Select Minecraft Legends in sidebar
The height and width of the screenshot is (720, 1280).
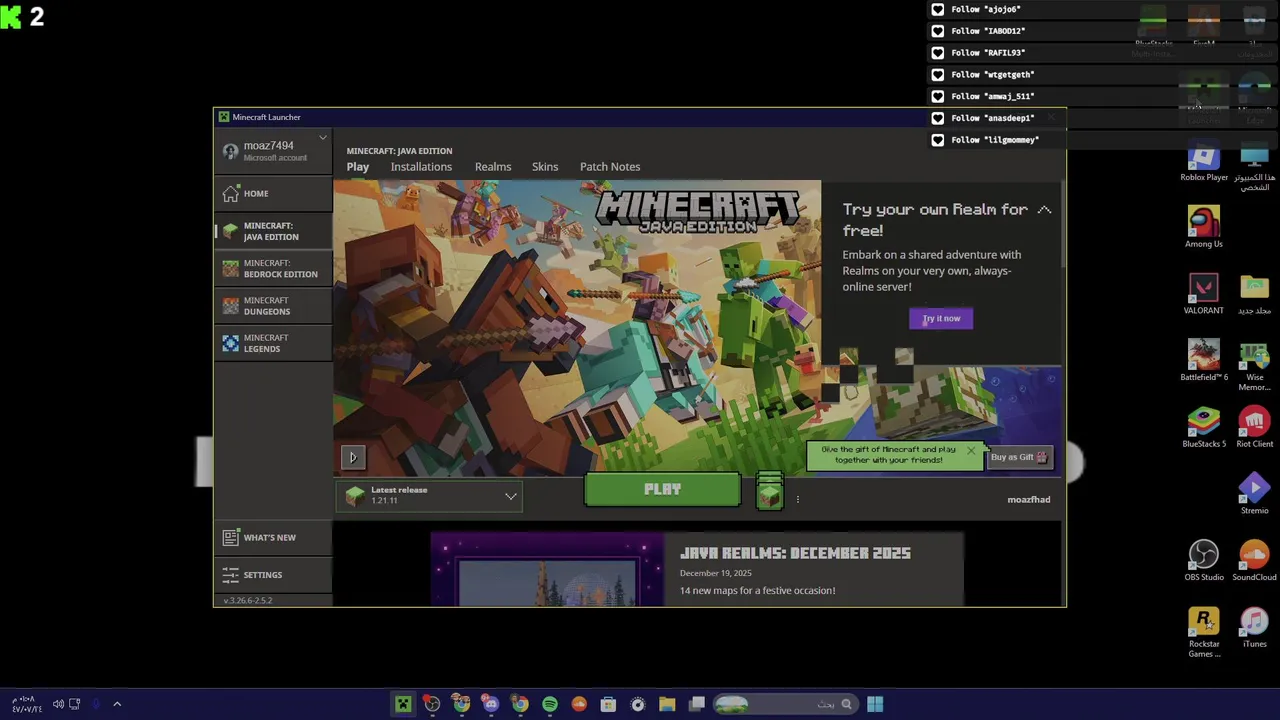click(x=273, y=343)
